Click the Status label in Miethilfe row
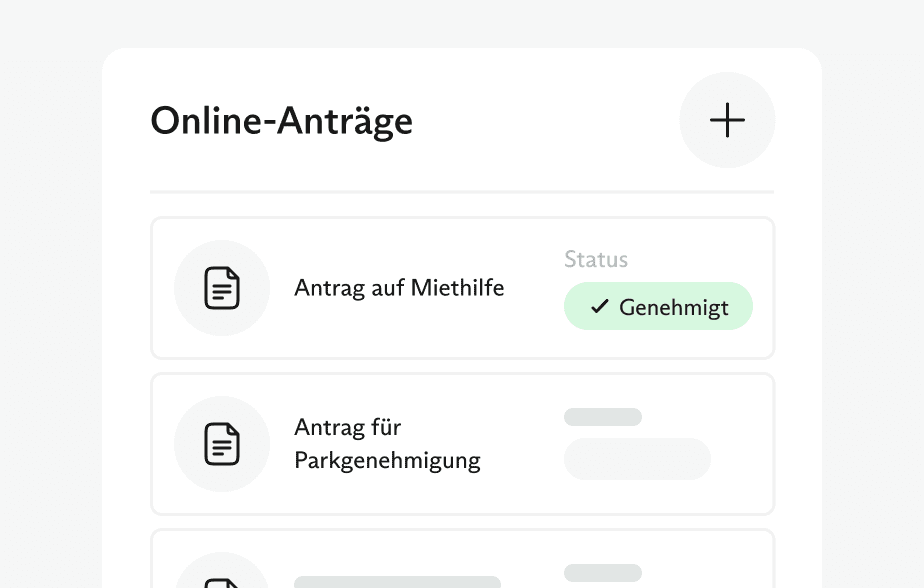This screenshot has height=588, width=924. coord(596,260)
